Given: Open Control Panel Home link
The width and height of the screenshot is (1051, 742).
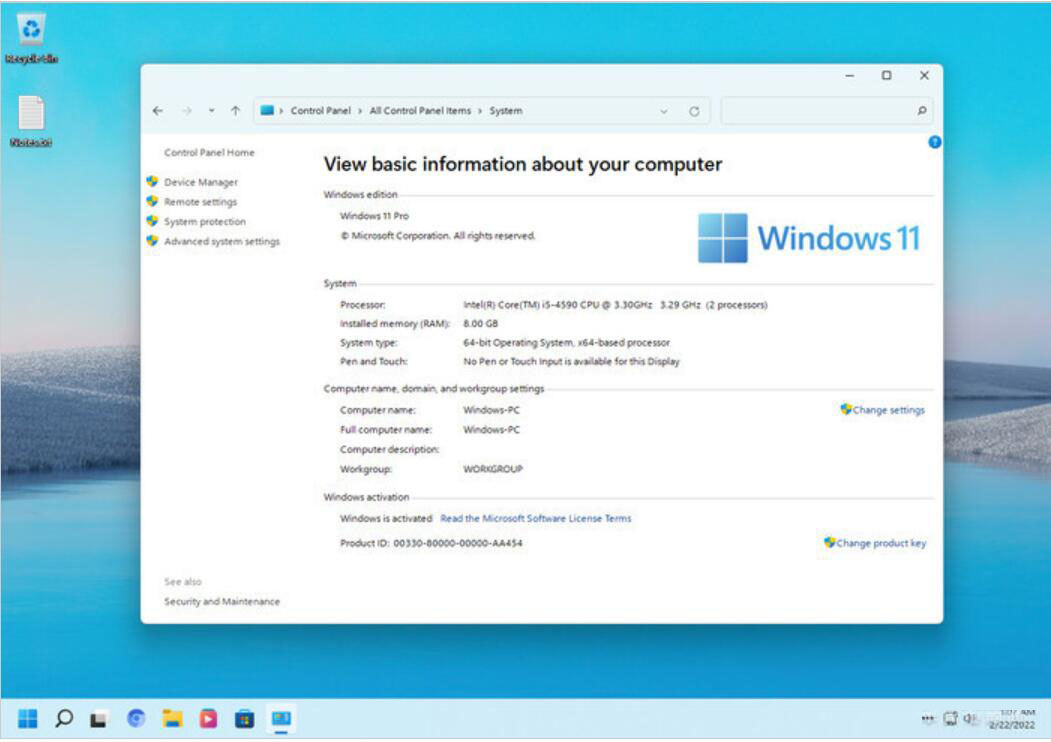Looking at the screenshot, I should (209, 153).
